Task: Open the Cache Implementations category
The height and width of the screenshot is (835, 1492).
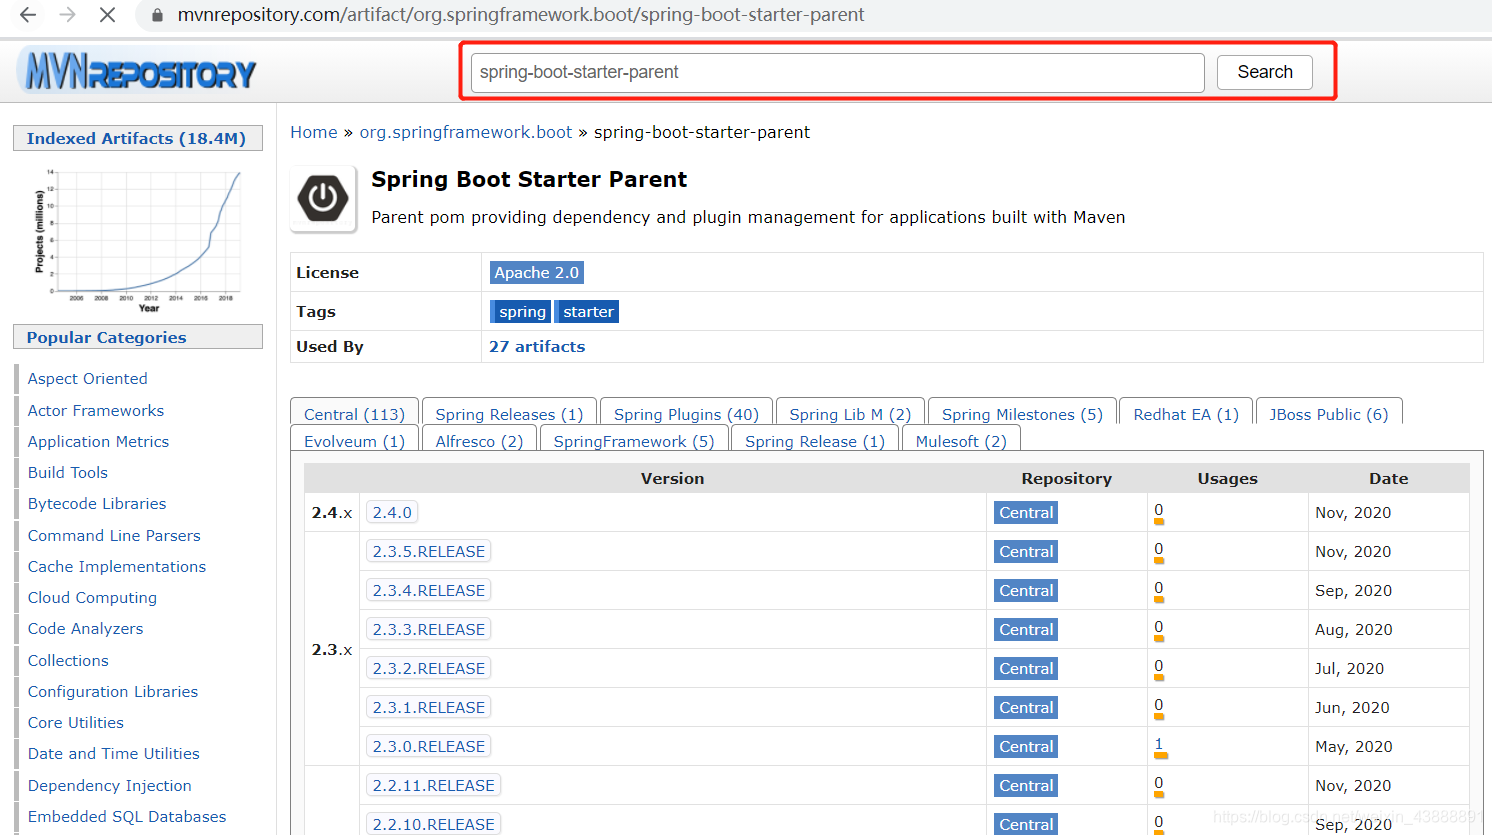Action: pos(117,566)
